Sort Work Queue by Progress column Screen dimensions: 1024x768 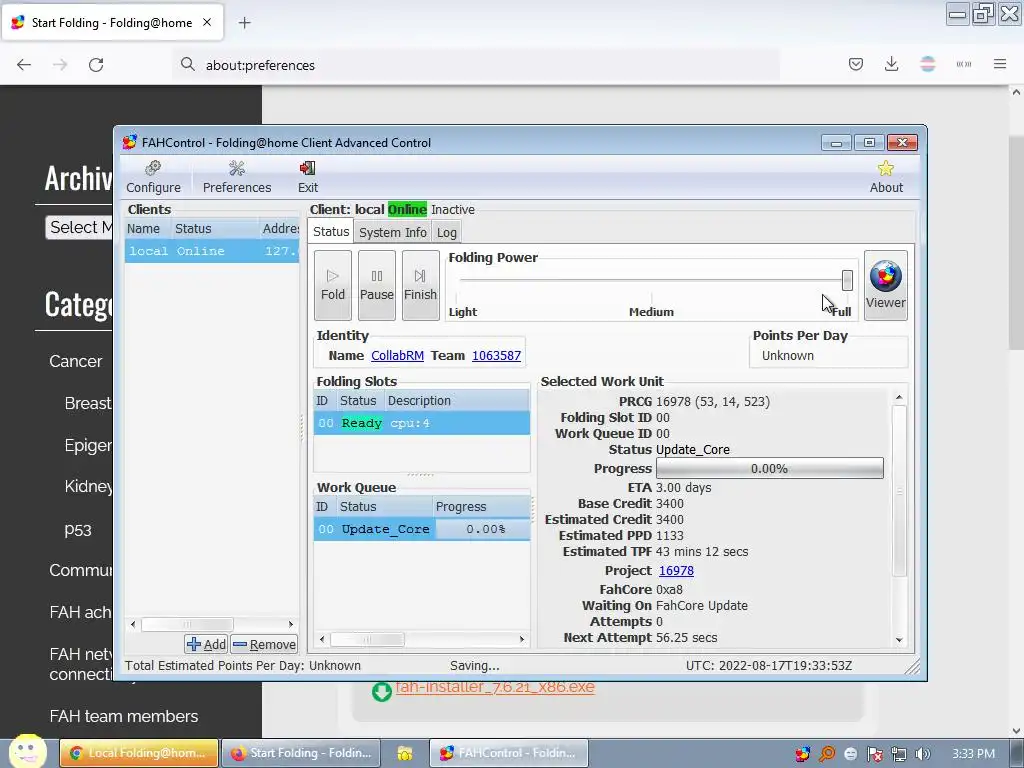click(x=481, y=507)
